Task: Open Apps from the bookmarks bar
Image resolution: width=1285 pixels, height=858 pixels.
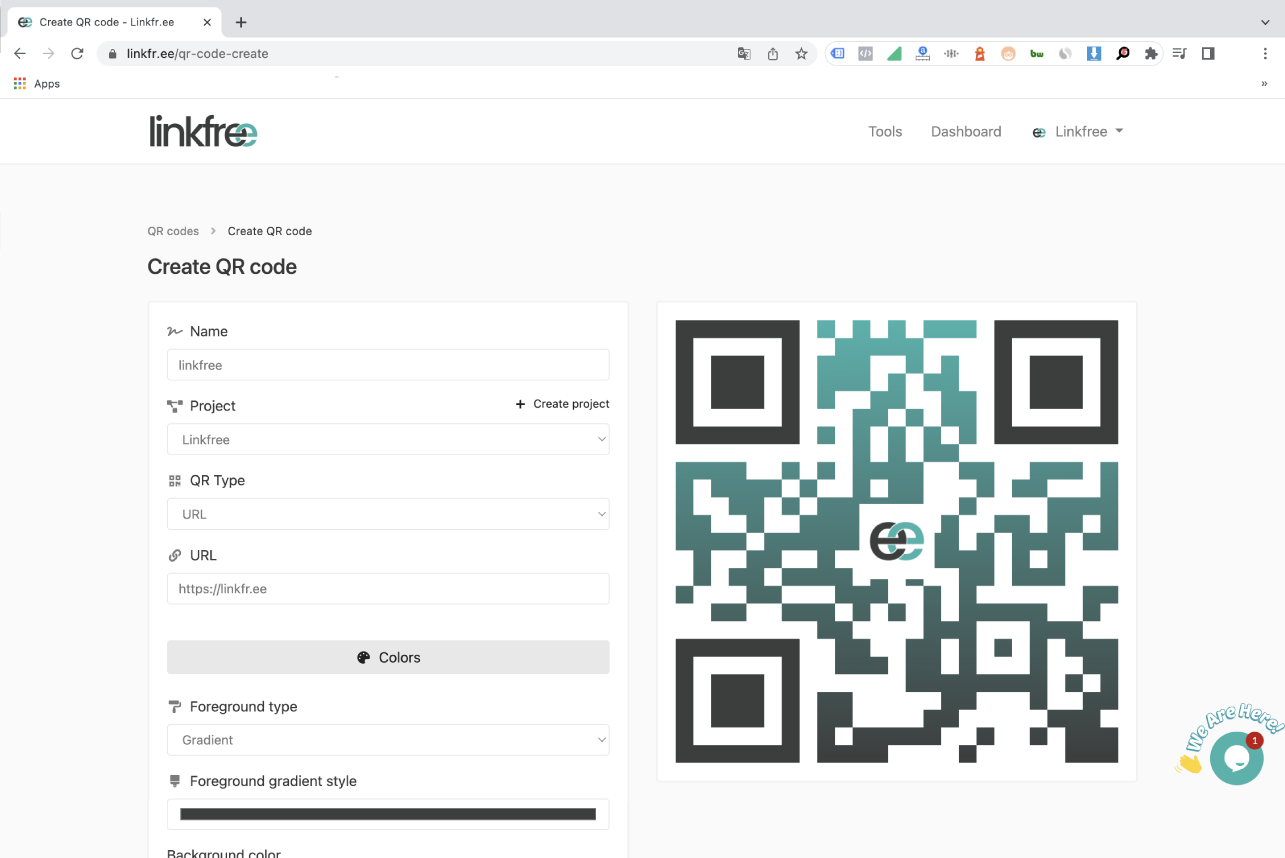Action: pyautogui.click(x=37, y=84)
